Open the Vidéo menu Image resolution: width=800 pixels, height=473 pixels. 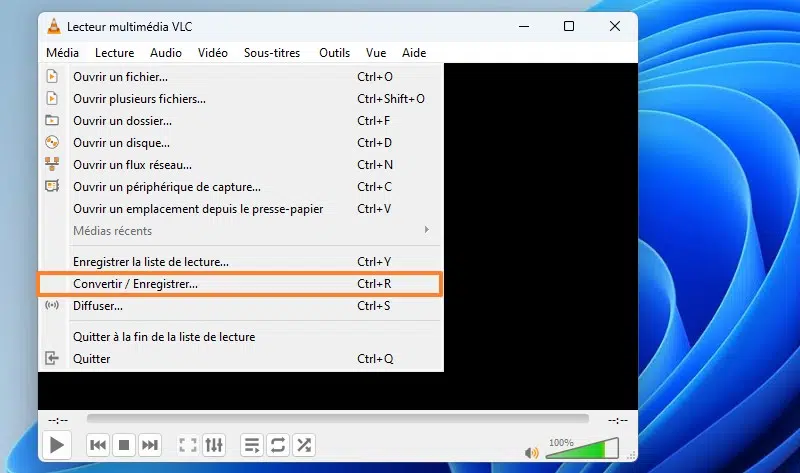coord(213,53)
